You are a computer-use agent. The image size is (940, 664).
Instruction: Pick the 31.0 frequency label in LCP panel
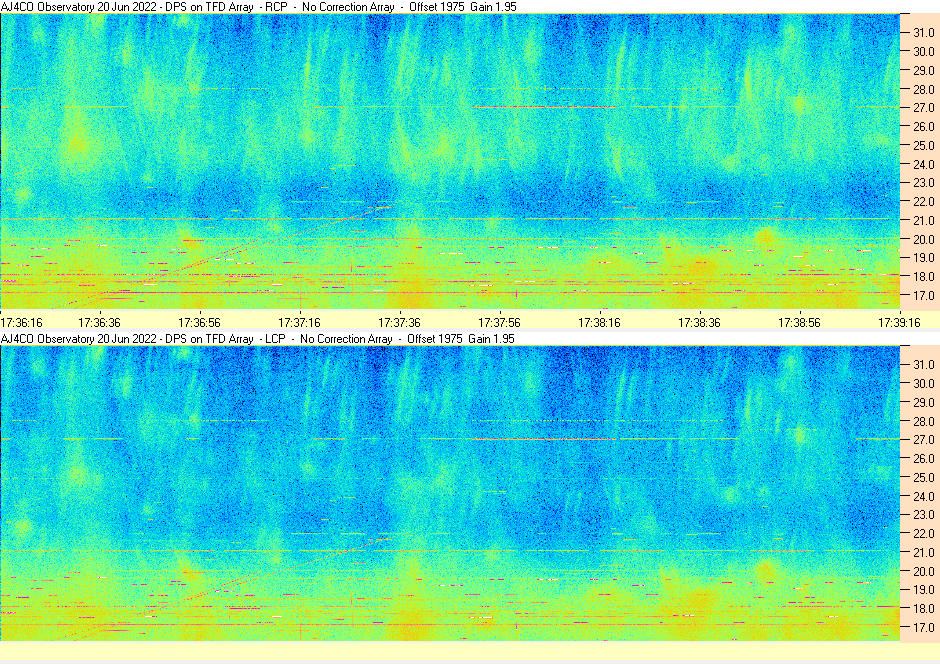pos(924,365)
